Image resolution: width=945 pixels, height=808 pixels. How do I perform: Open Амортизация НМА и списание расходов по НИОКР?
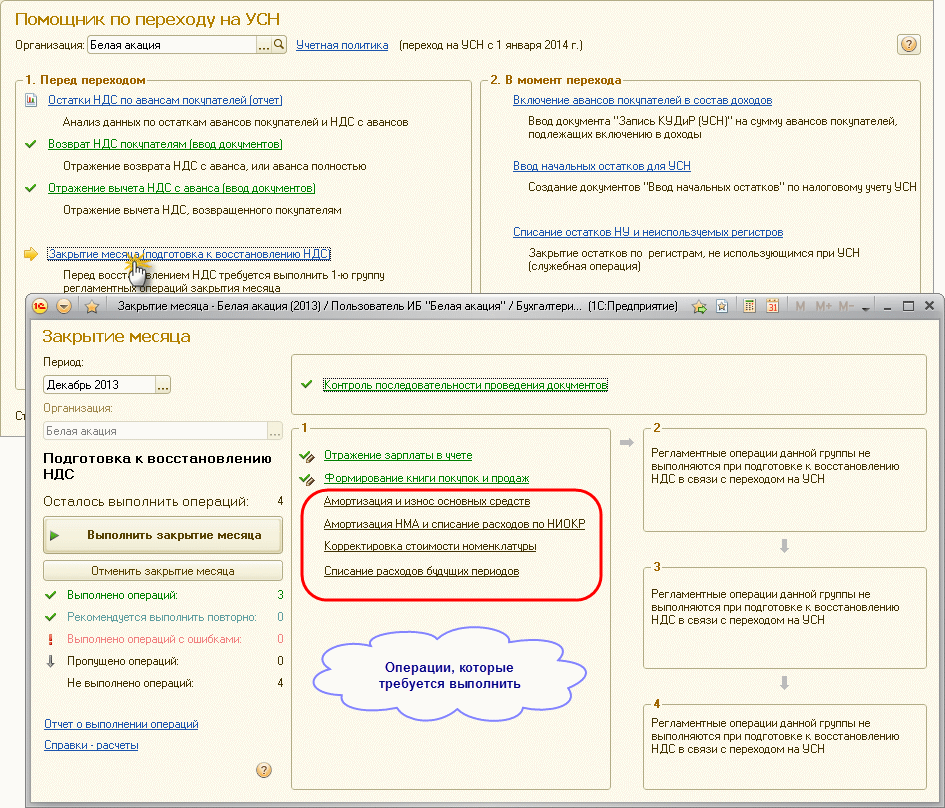(x=454, y=524)
